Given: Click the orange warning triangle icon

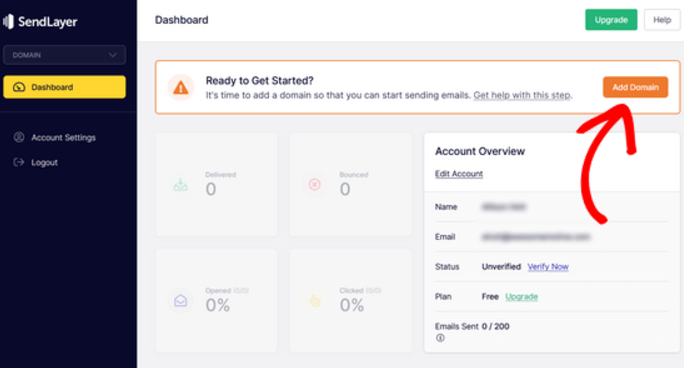Looking at the screenshot, I should pyautogui.click(x=181, y=88).
